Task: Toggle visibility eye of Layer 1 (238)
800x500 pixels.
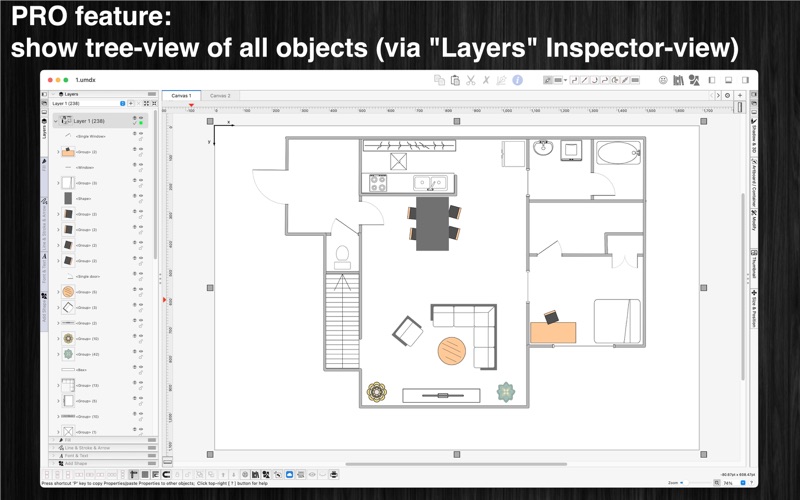Action: coord(141,118)
